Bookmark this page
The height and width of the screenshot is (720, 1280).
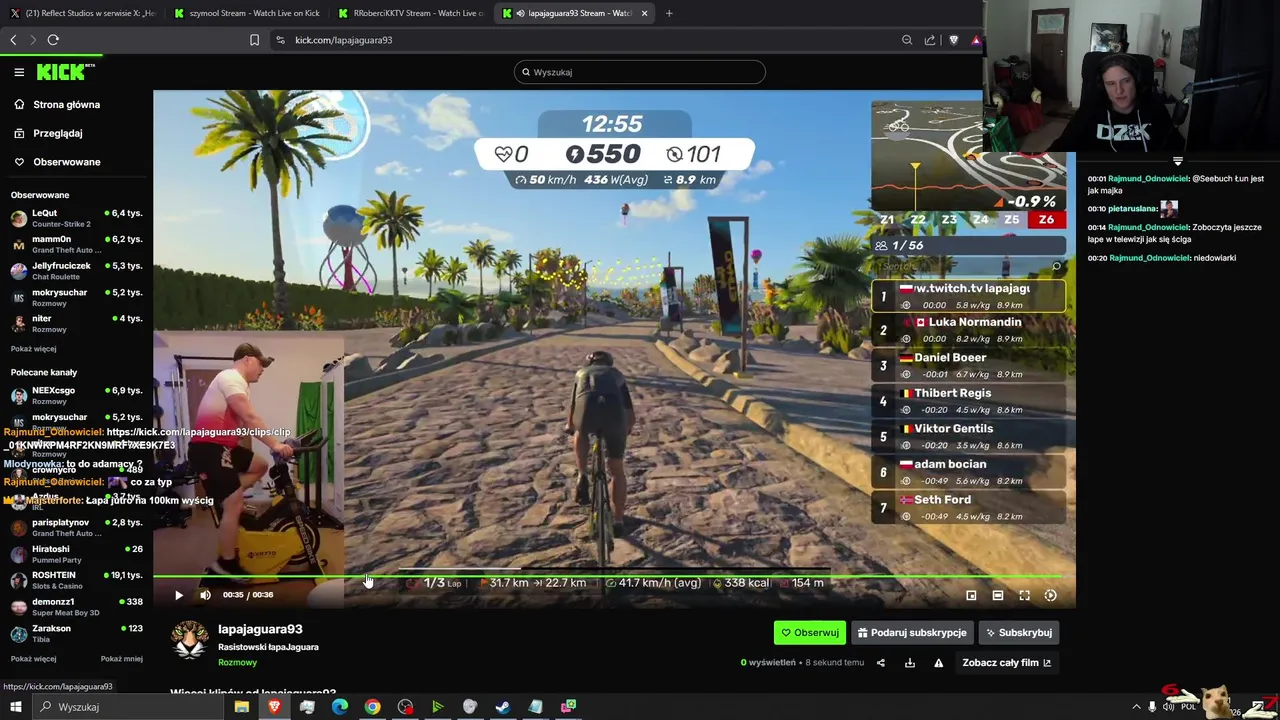tap(254, 40)
